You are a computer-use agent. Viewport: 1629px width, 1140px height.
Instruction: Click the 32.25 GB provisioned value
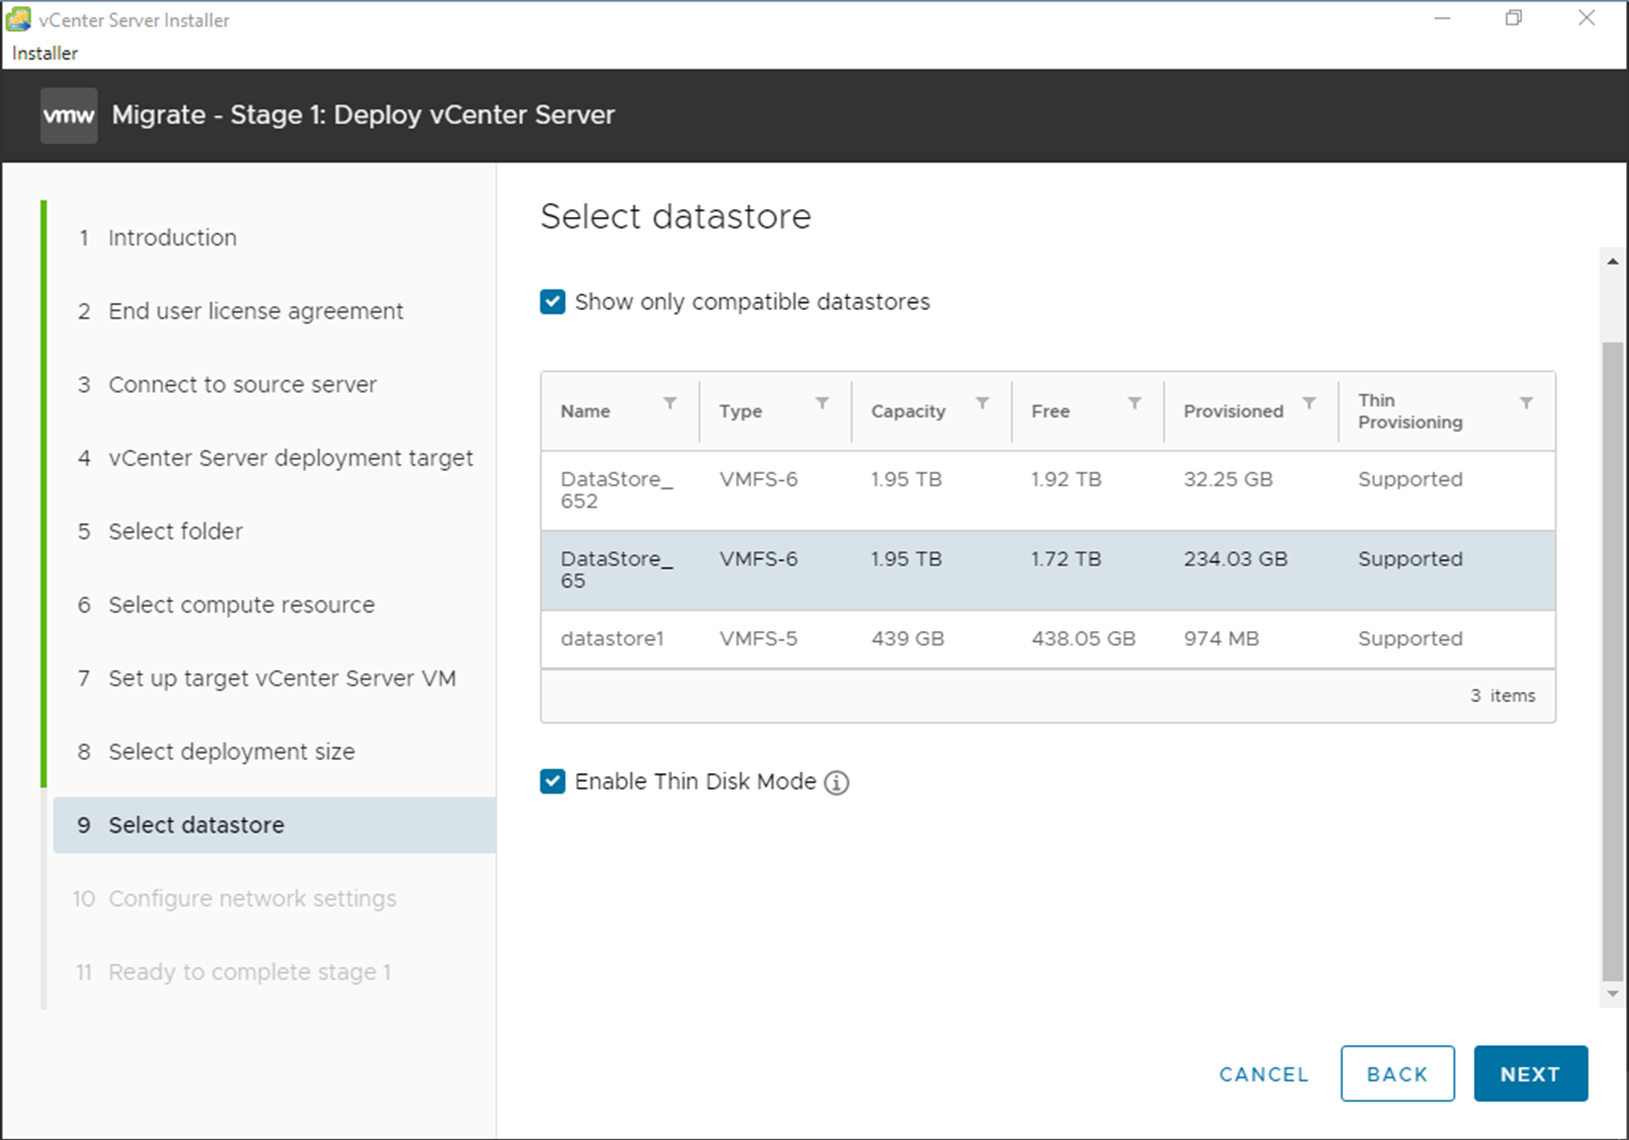(1228, 479)
